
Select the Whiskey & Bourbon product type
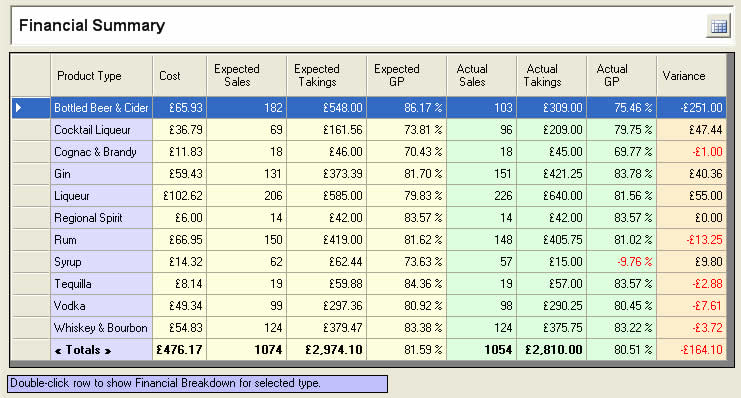102,328
